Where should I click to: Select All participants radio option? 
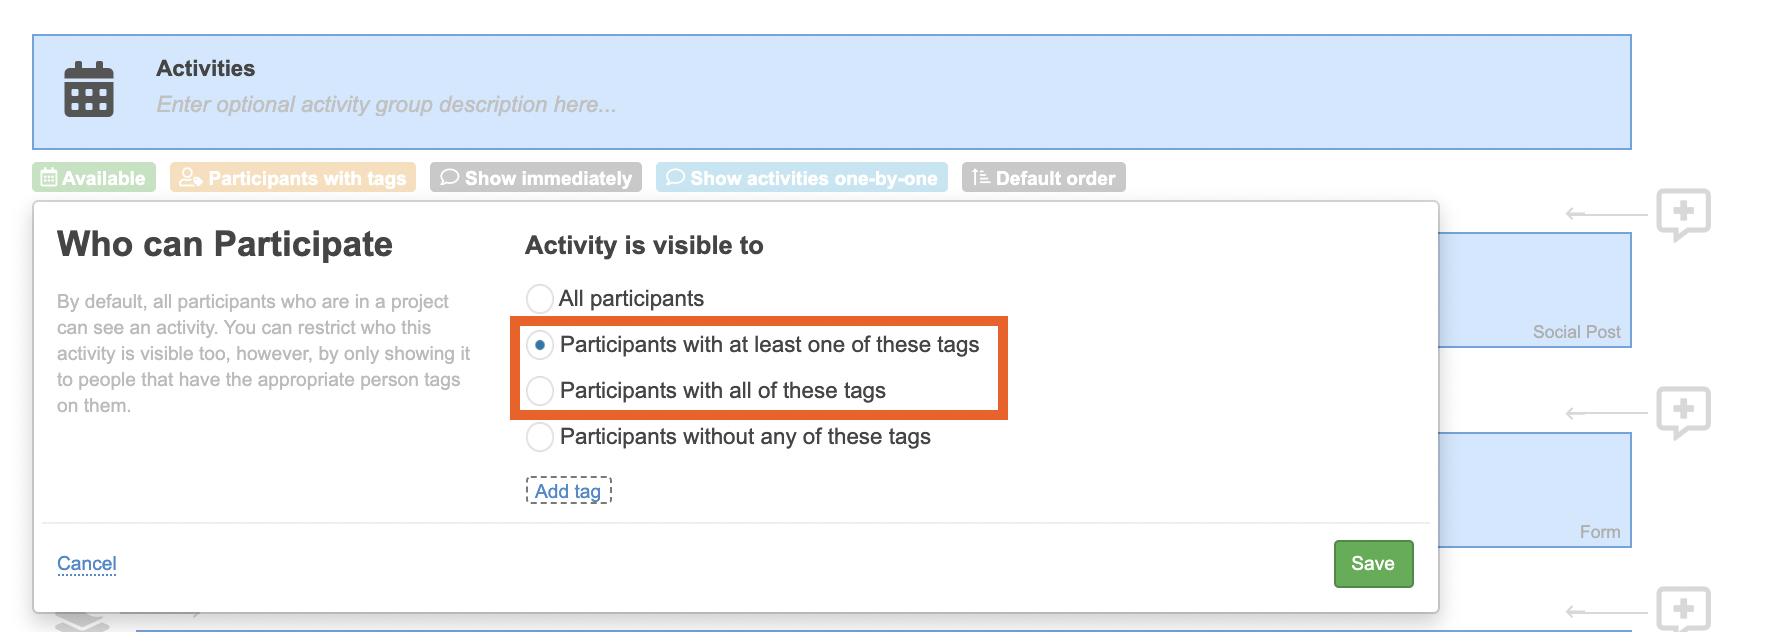540,299
